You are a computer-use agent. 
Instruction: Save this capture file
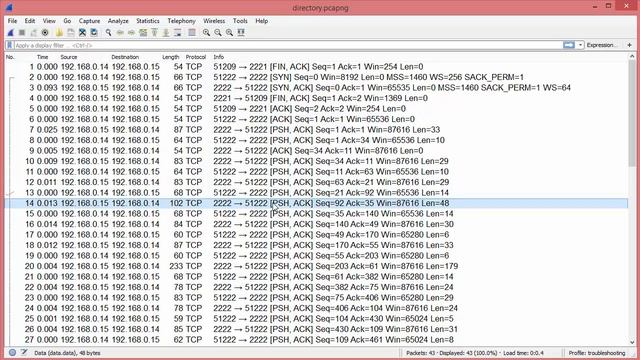pos(71,33)
